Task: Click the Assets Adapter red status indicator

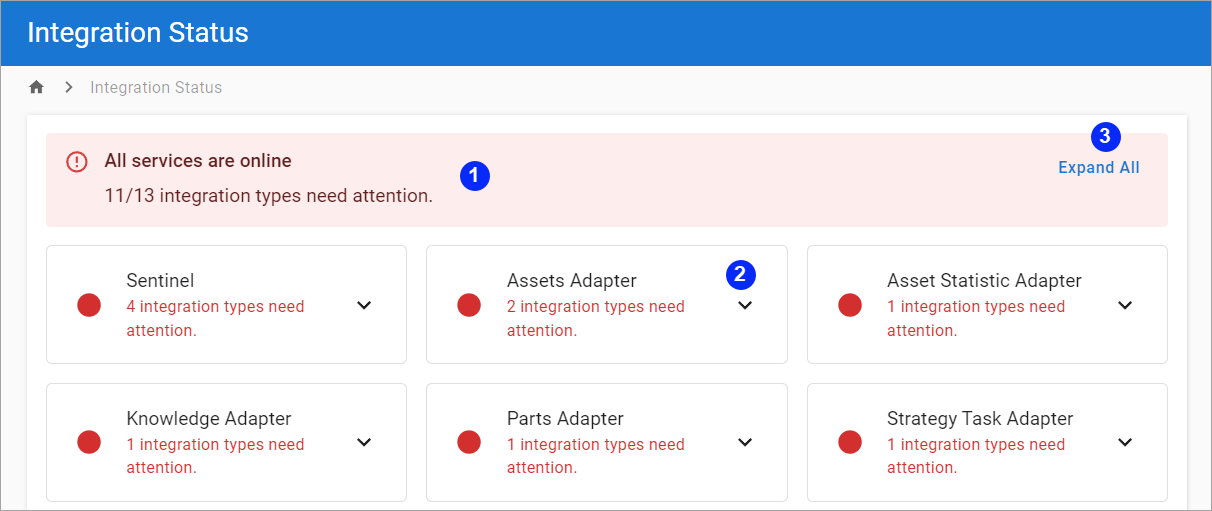Action: 469,305
